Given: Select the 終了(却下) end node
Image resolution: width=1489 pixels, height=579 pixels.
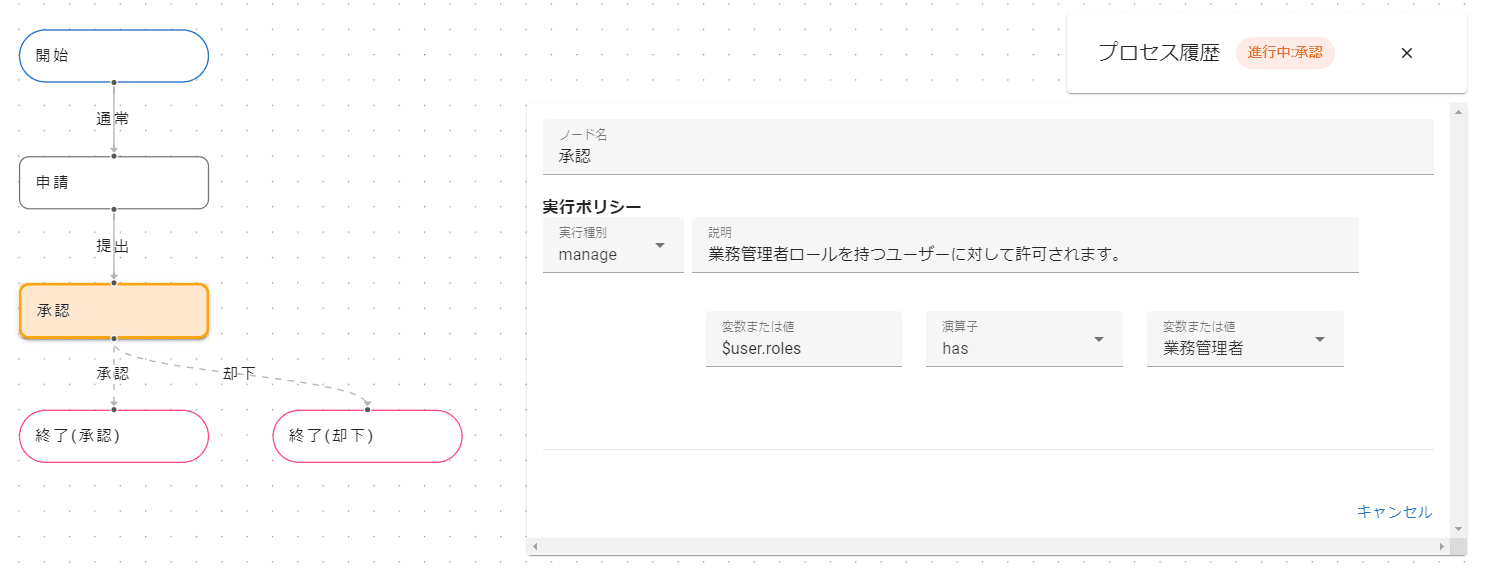Looking at the screenshot, I should 367,436.
